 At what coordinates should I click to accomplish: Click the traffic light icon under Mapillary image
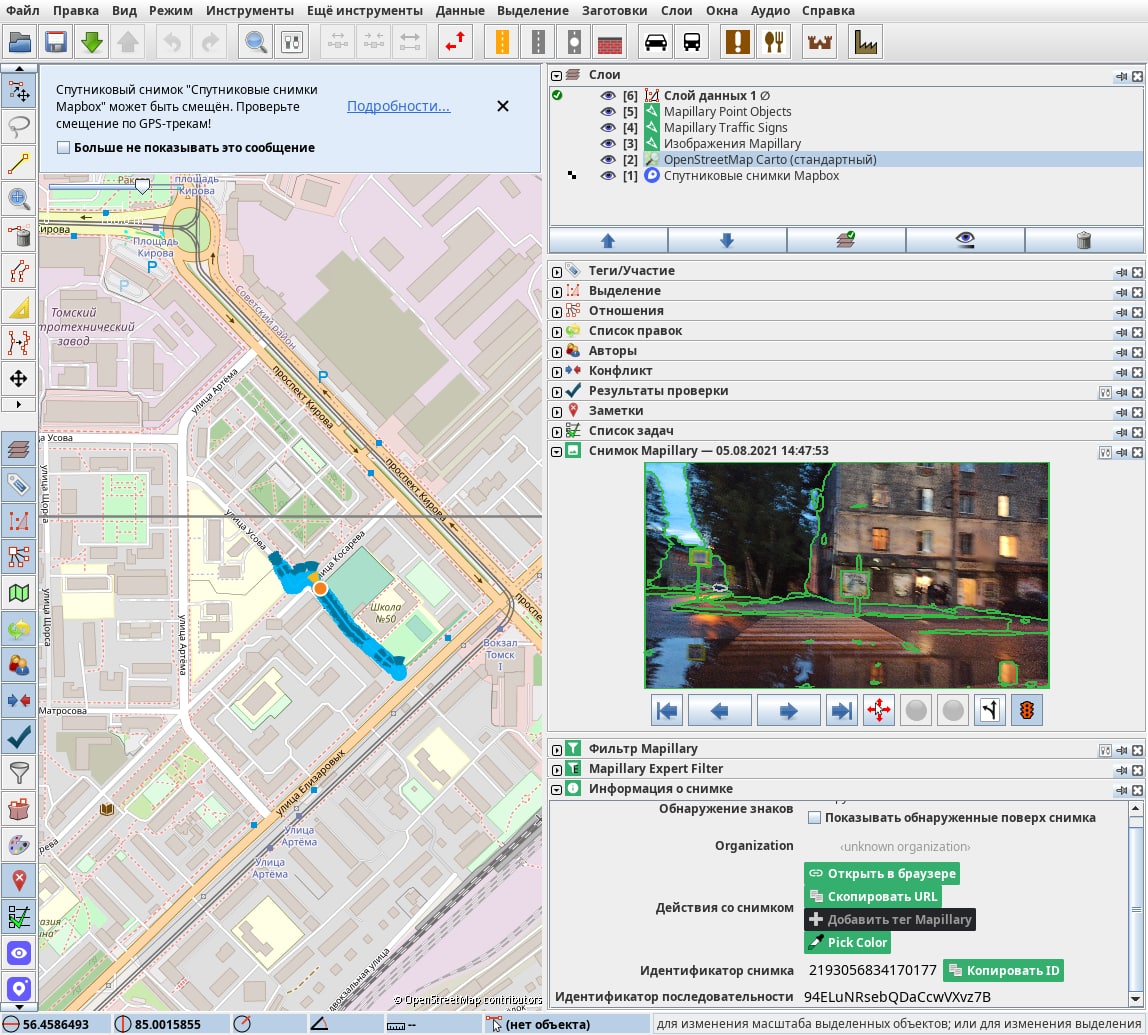pyautogui.click(x=1026, y=711)
